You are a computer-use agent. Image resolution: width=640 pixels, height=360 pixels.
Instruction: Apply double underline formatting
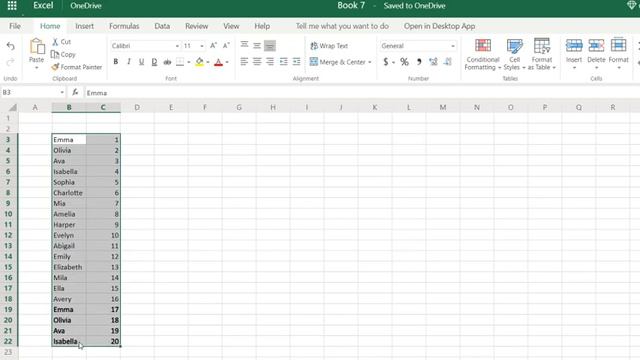tap(154, 62)
